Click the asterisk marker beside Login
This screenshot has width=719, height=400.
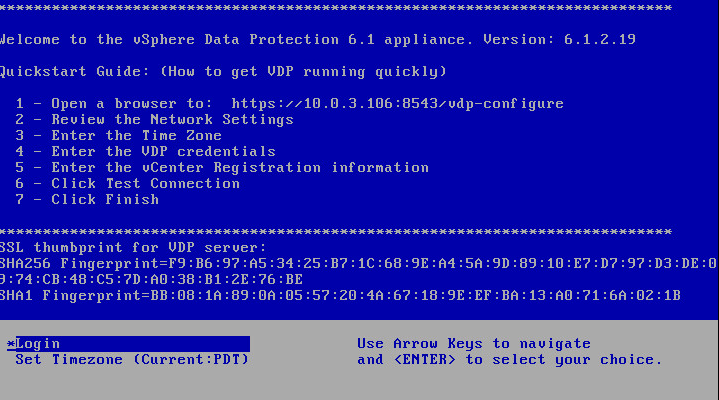tap(10, 344)
